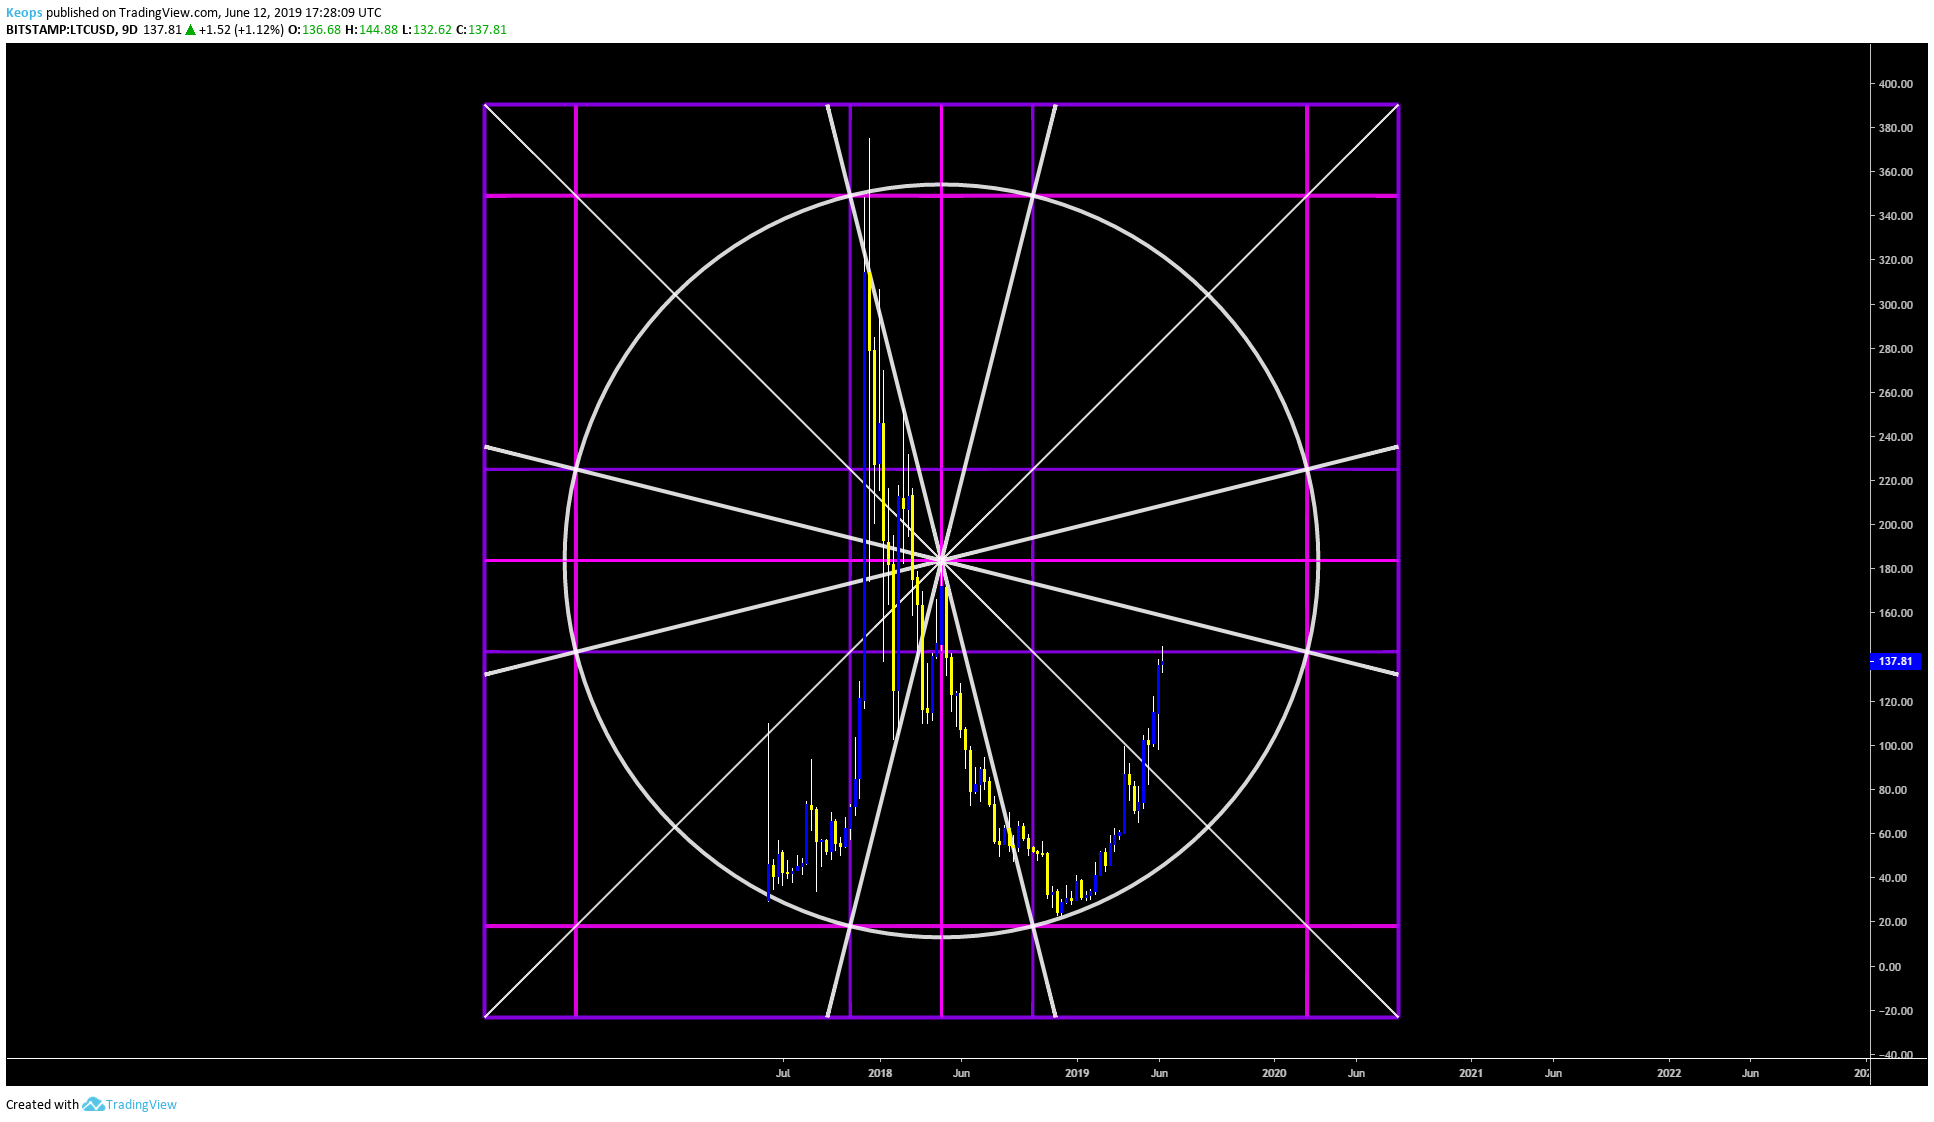Click the 100.00 price axis label

(1895, 746)
